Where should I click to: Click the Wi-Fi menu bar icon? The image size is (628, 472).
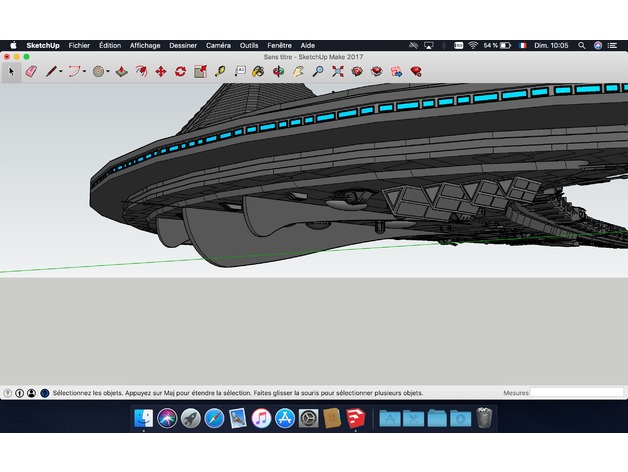pos(473,45)
